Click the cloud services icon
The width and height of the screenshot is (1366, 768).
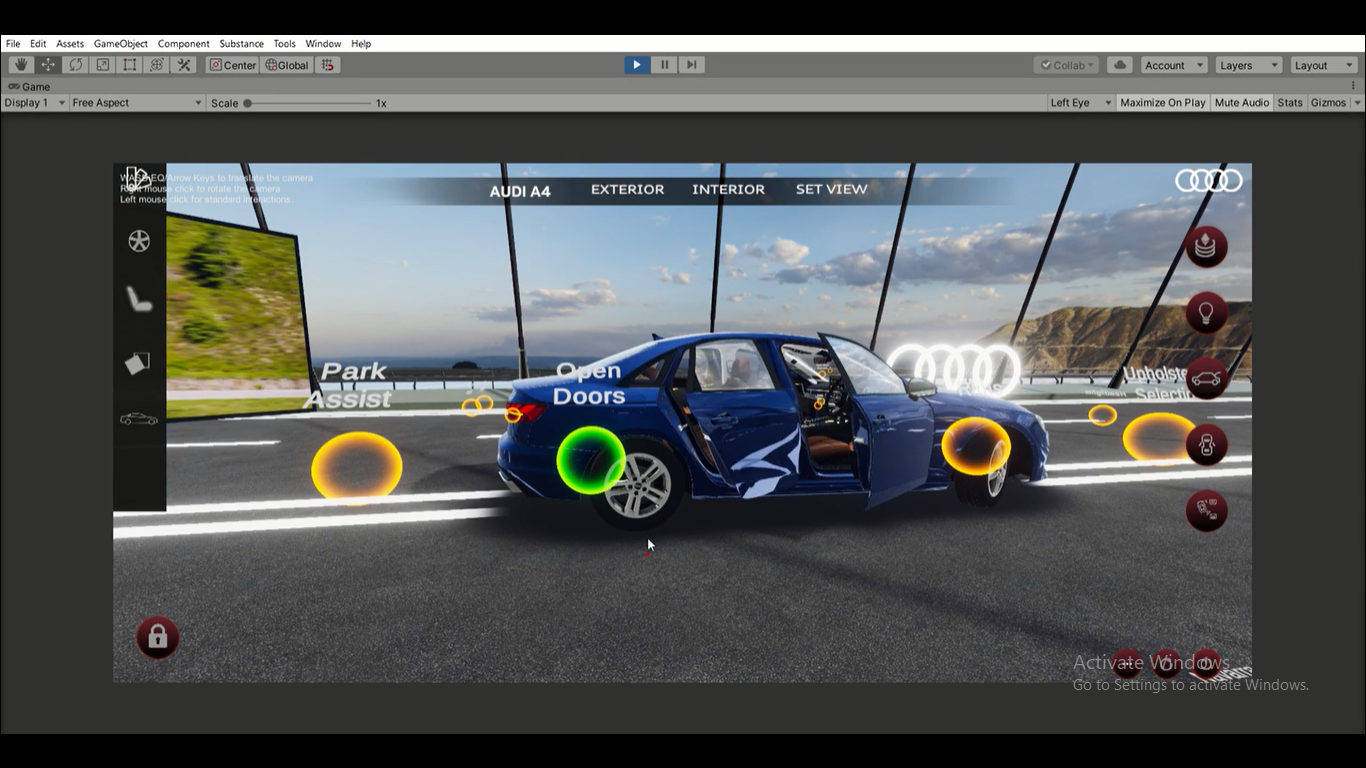click(1120, 65)
